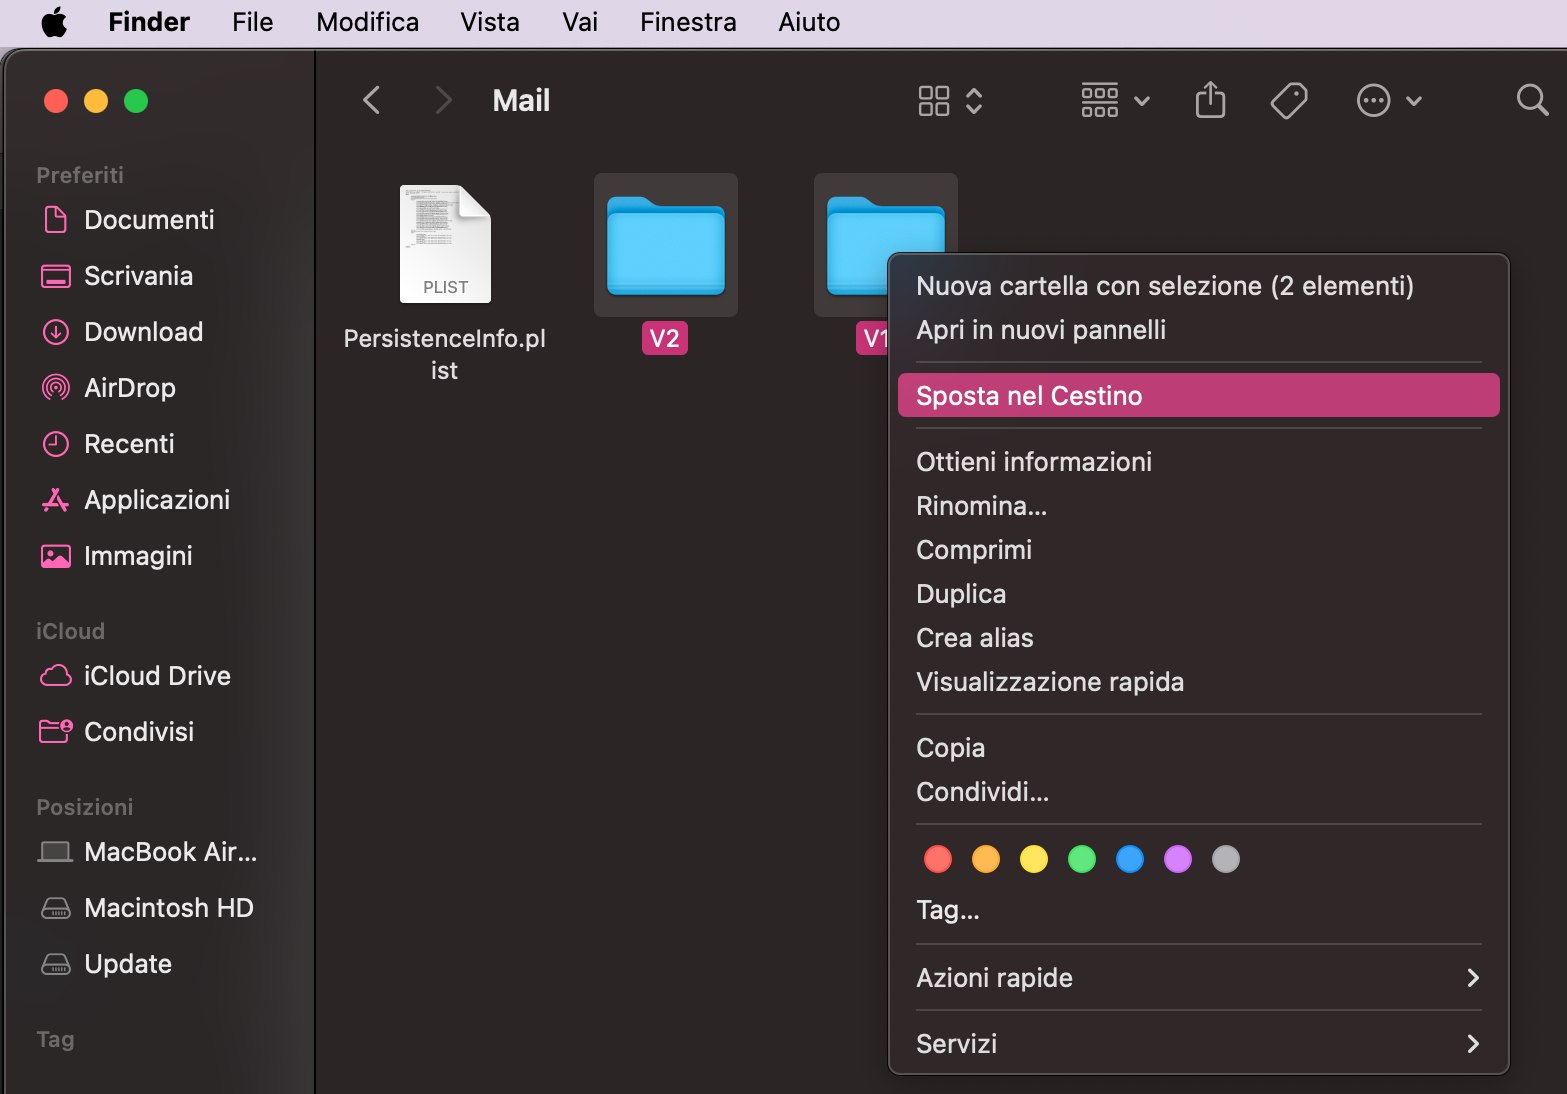This screenshot has width=1567, height=1094.
Task: Select Macintosh HD in the sidebar
Action: tap(169, 908)
